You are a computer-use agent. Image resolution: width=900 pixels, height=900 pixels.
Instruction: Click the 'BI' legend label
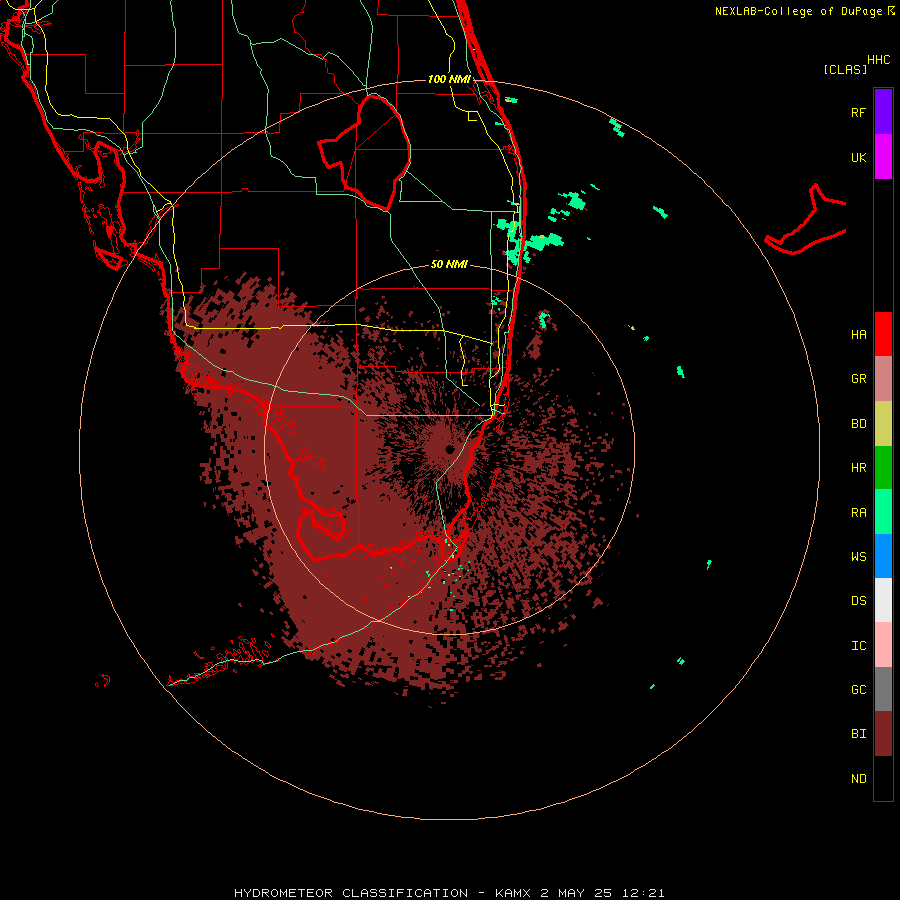[x=858, y=734]
